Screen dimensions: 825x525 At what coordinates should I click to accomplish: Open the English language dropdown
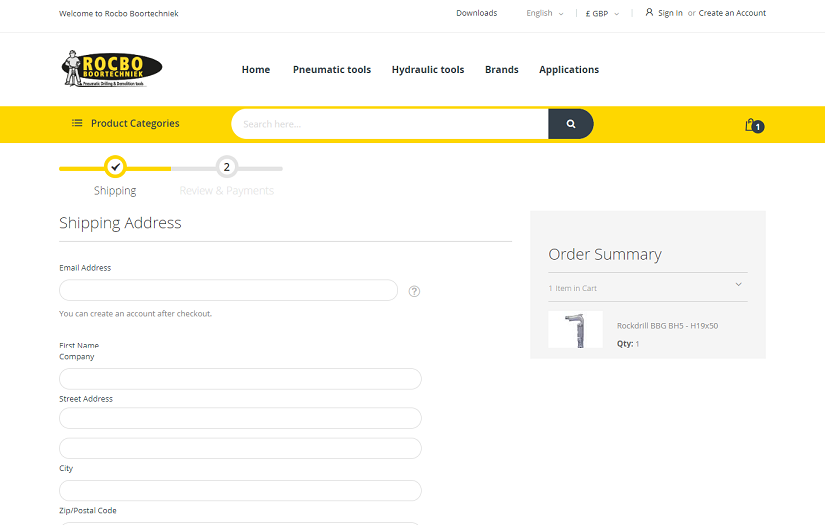(545, 13)
